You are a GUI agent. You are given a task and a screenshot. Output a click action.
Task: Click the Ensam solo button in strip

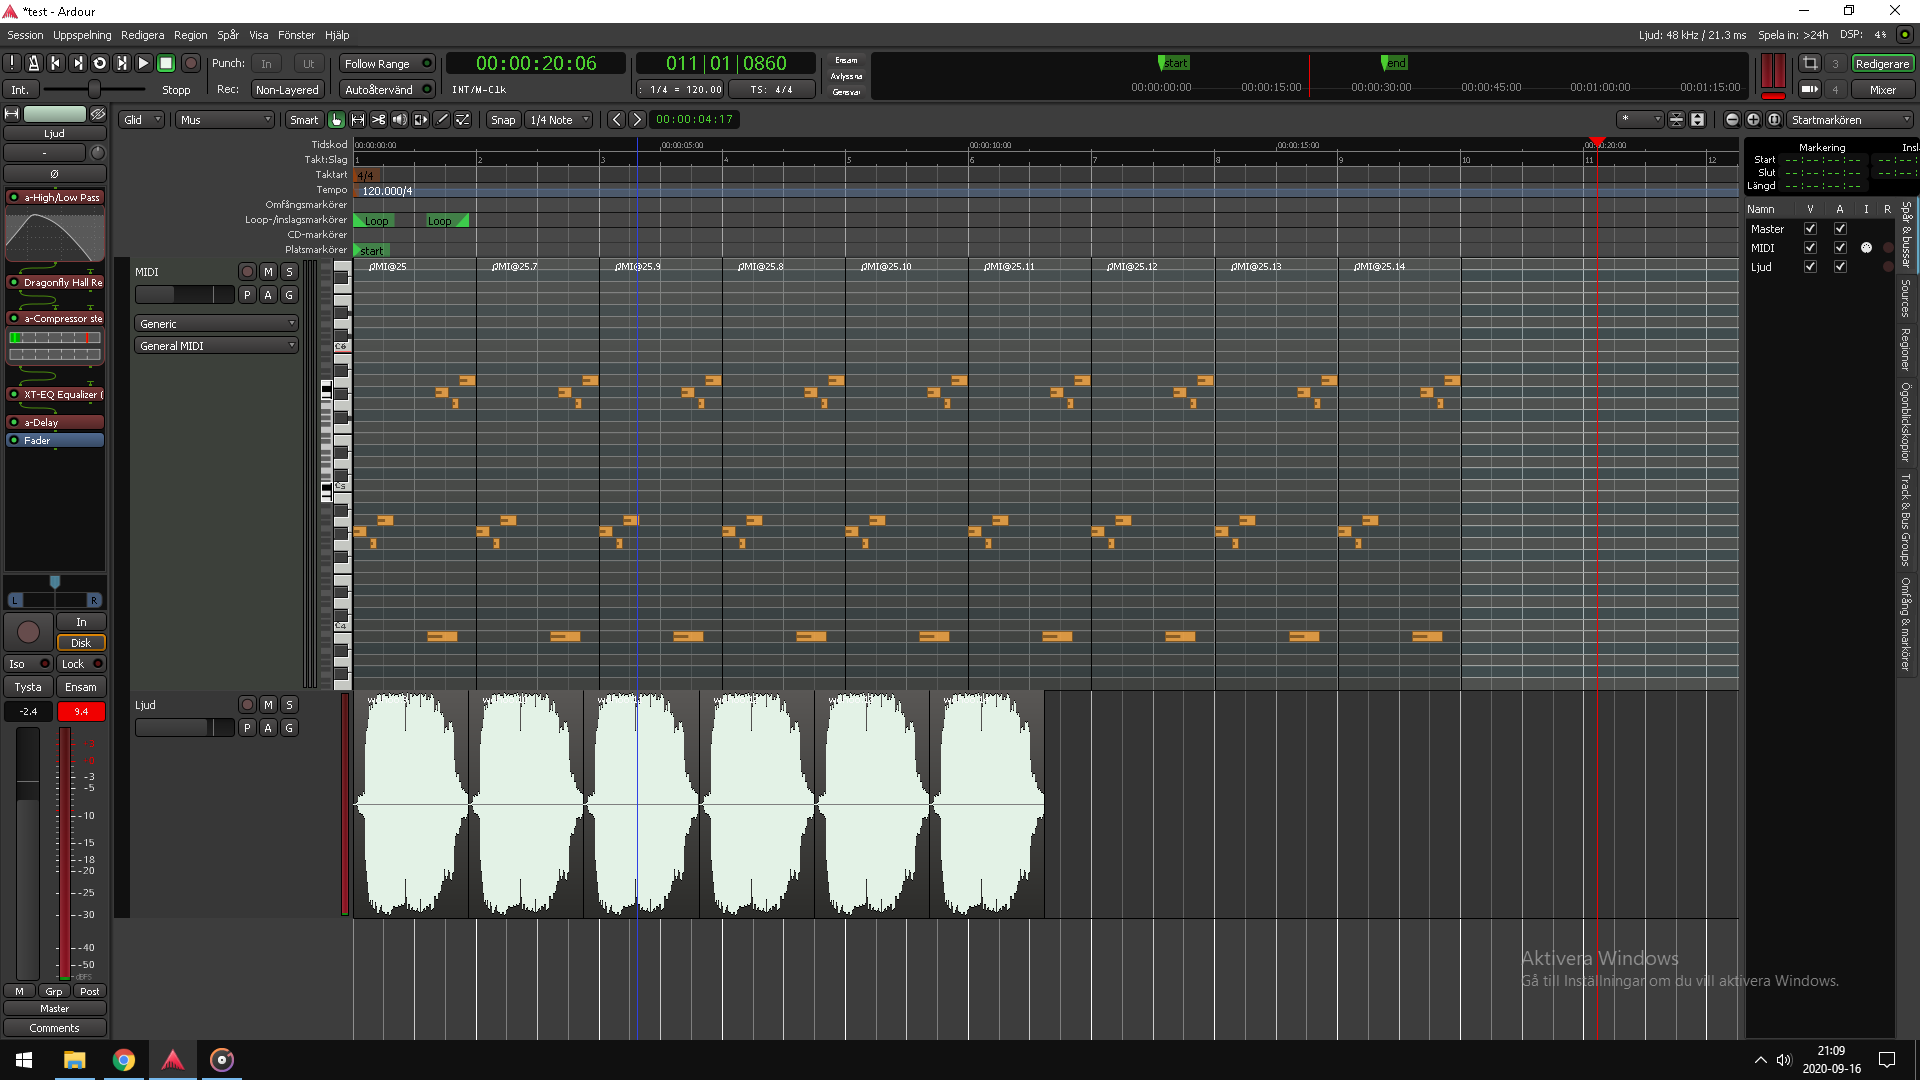point(81,687)
